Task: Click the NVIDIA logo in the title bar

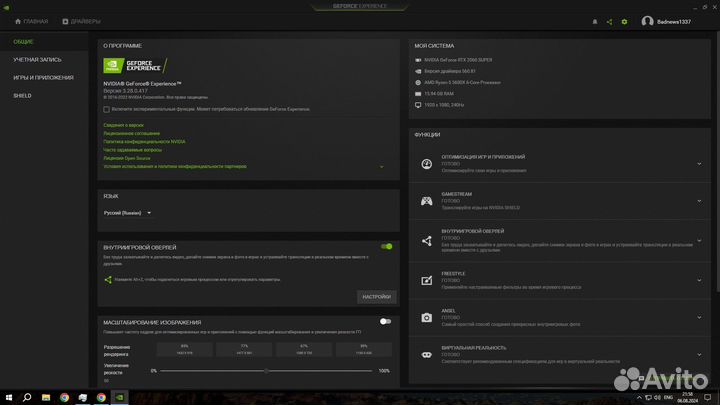Action: pos(6,7)
